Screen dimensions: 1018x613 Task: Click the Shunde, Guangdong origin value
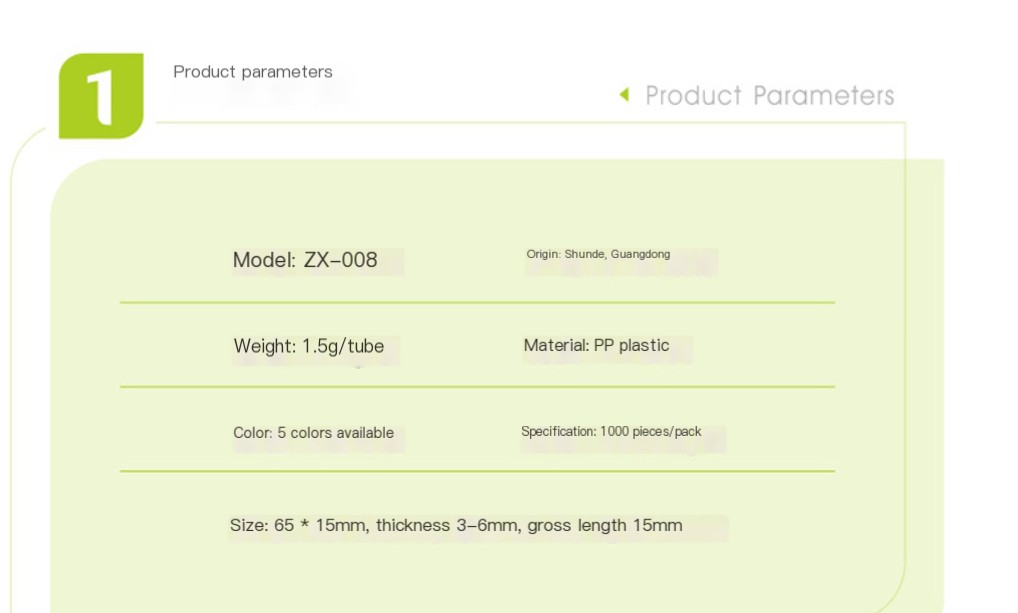[x=617, y=255]
